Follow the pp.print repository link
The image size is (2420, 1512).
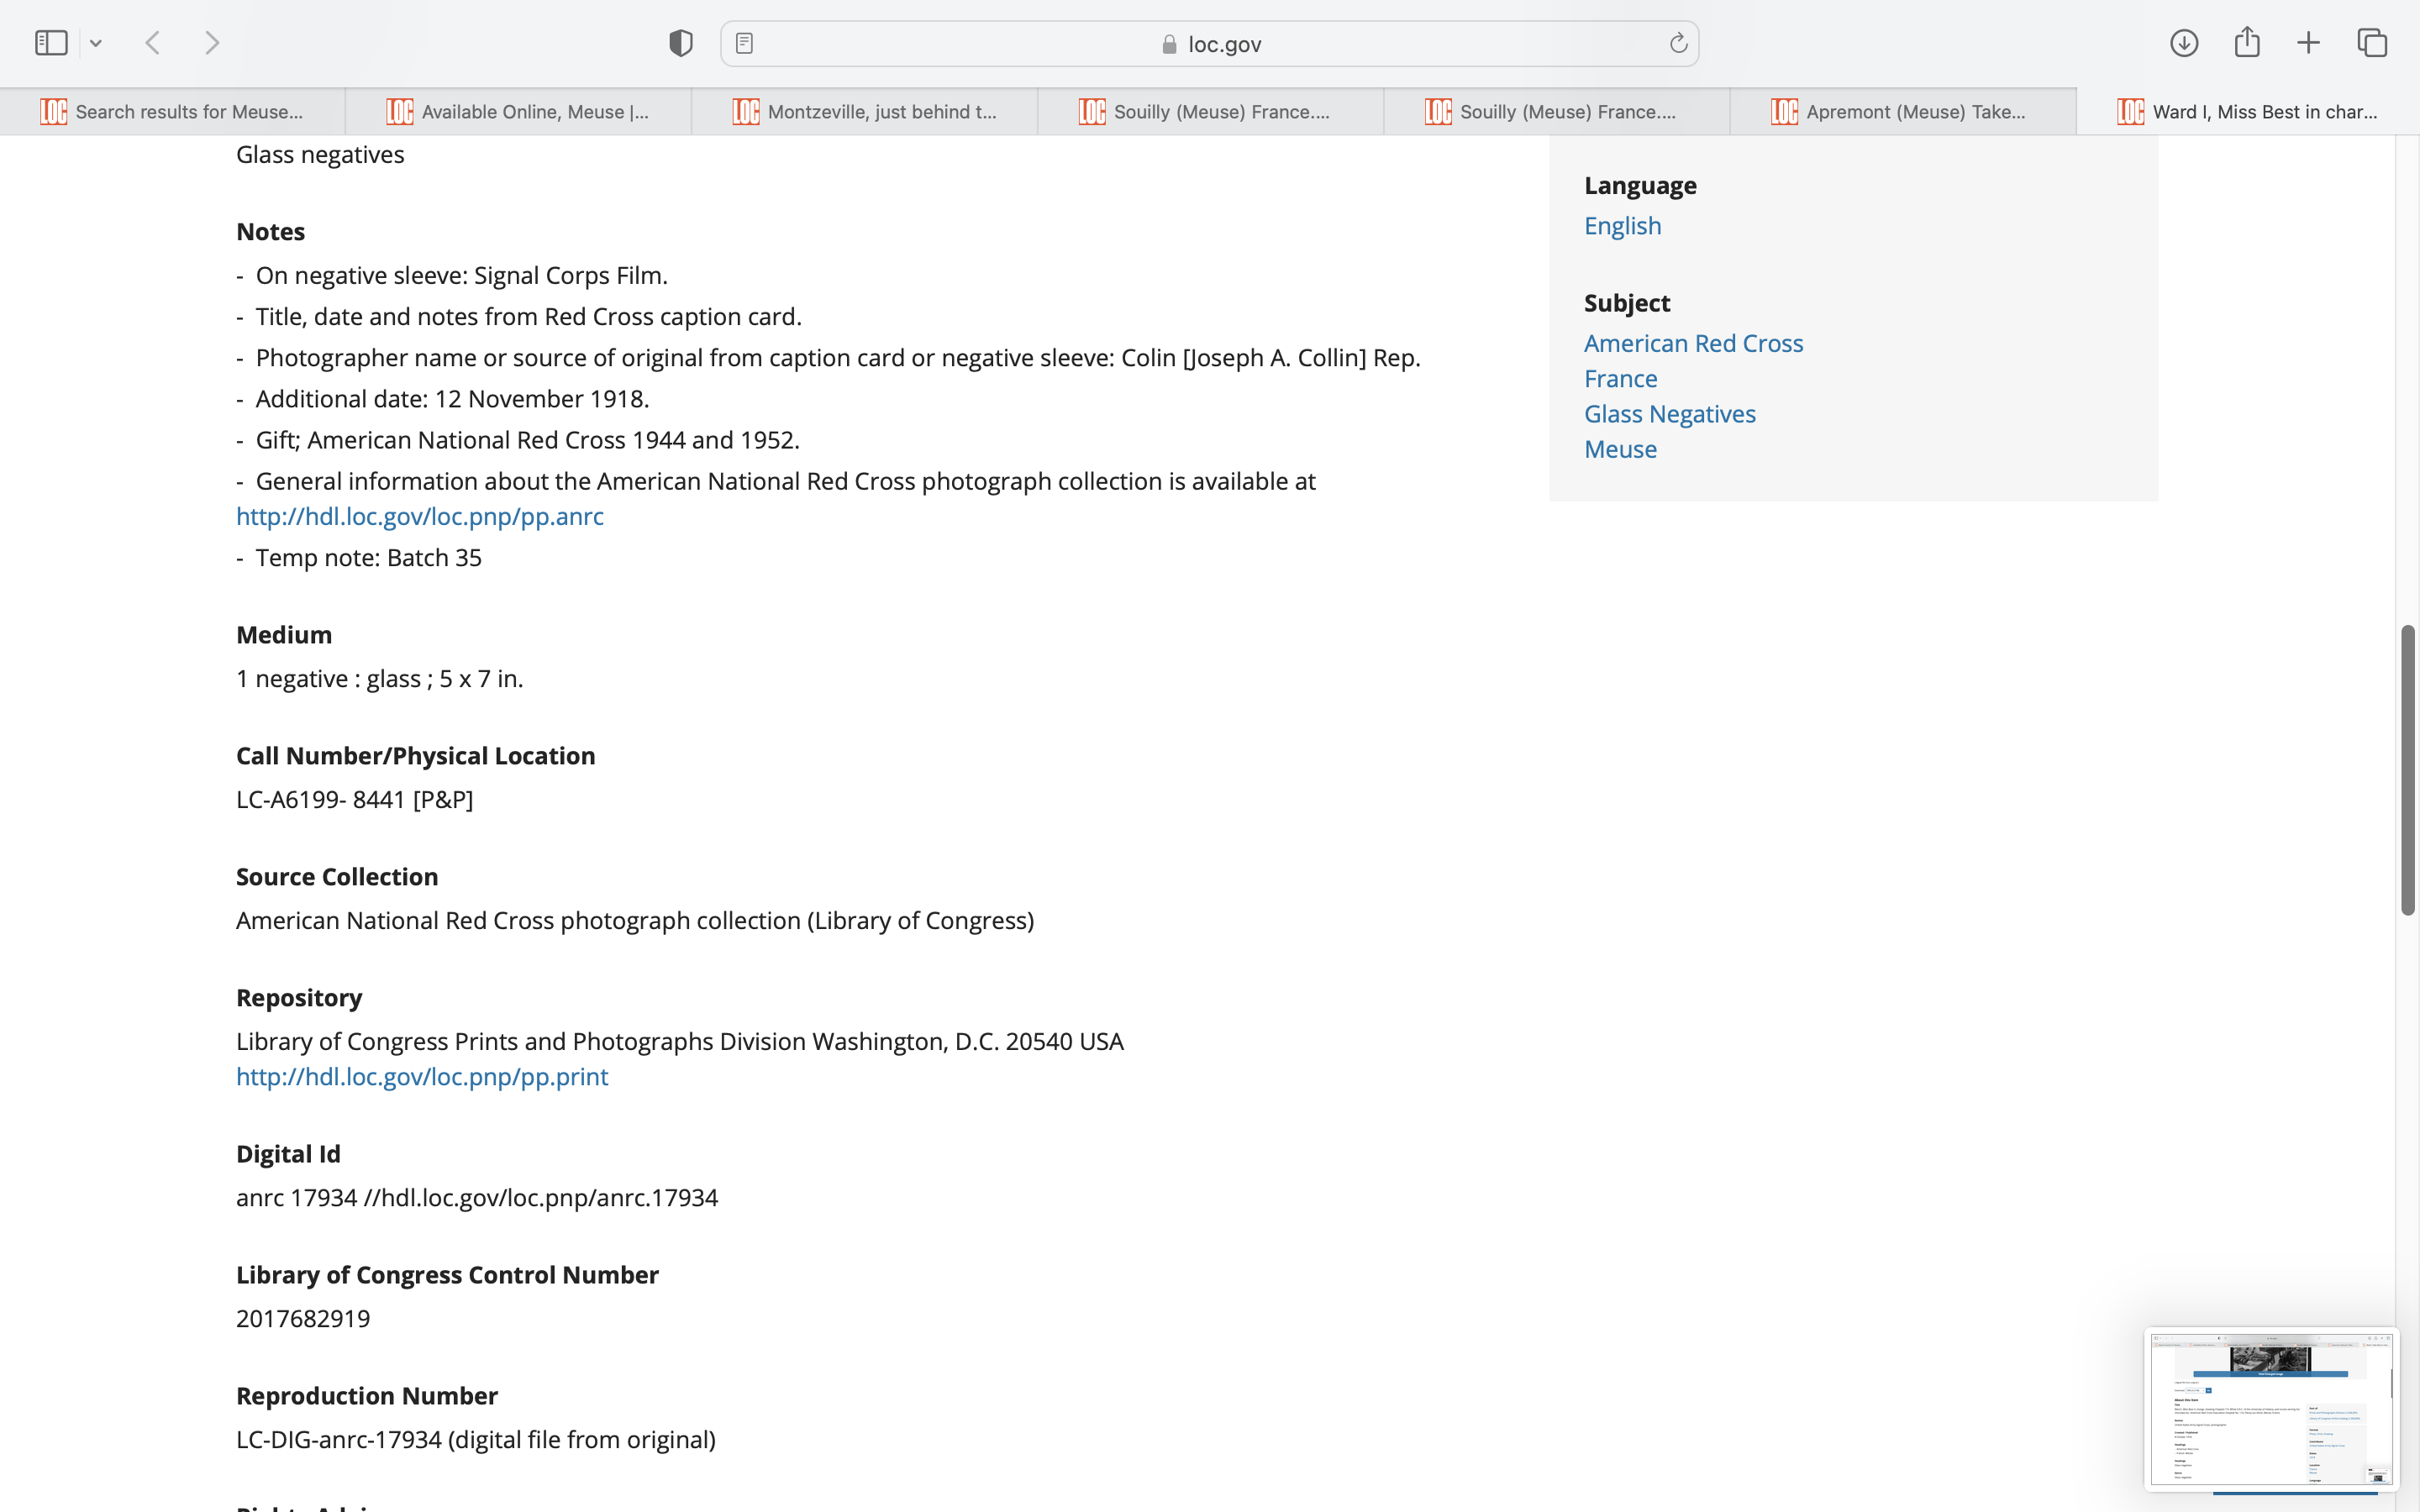pyautogui.click(x=422, y=1076)
